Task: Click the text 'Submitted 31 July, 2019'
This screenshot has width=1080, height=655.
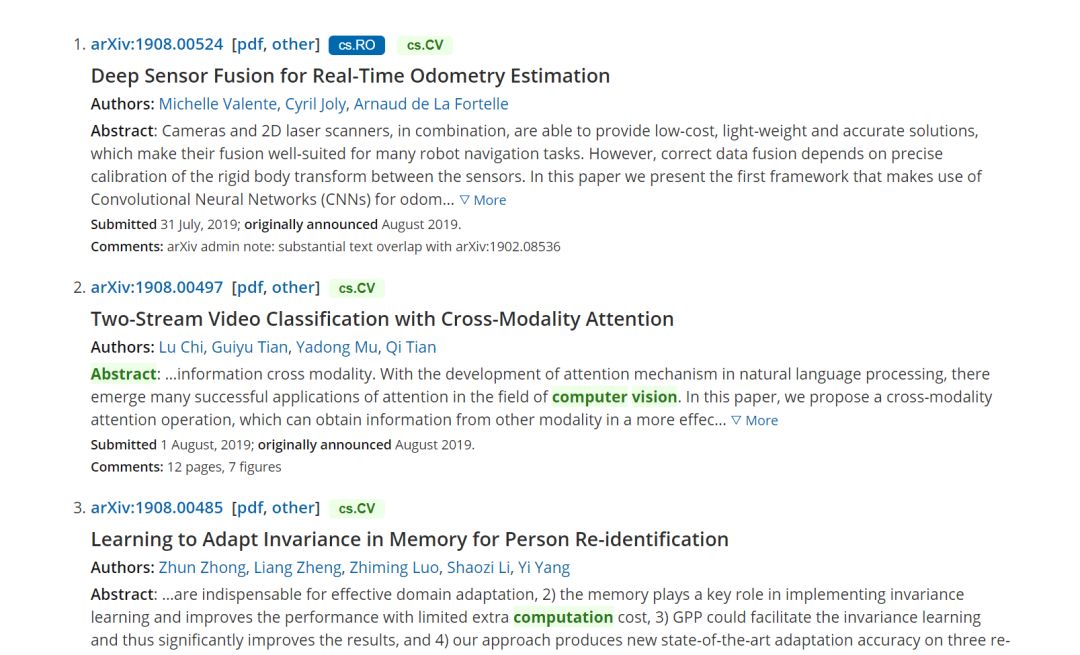Action: (x=165, y=225)
